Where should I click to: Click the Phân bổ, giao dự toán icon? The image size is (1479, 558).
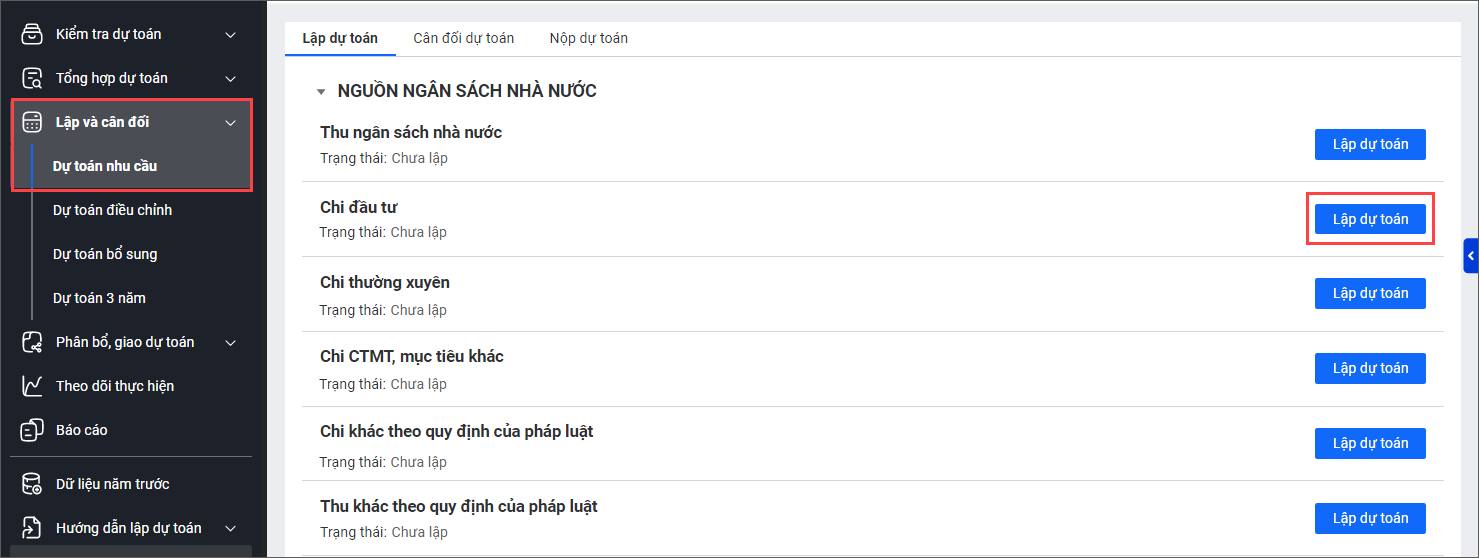(x=33, y=342)
